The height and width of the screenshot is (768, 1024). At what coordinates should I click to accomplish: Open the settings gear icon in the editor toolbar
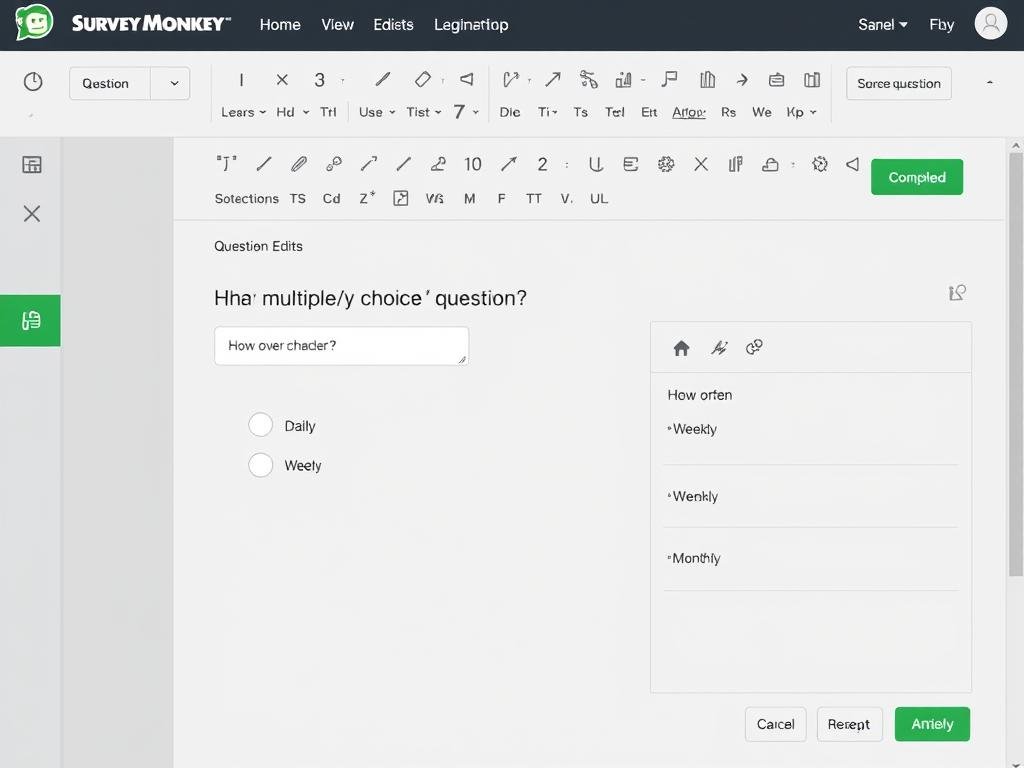pyautogui.click(x=820, y=164)
